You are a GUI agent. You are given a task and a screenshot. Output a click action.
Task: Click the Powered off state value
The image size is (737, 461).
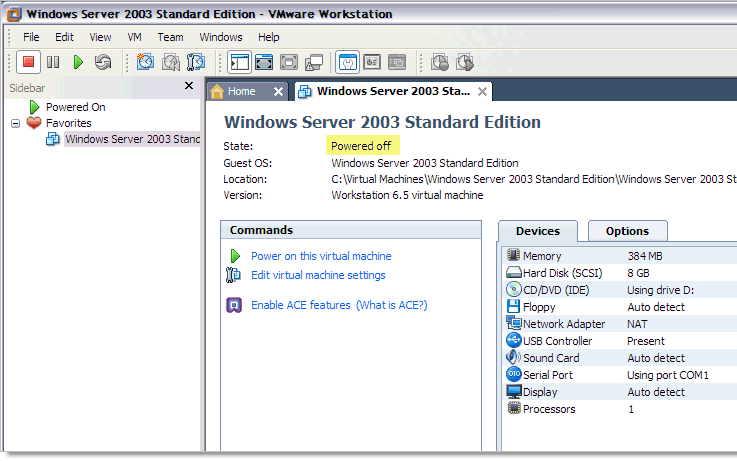pyautogui.click(x=361, y=146)
